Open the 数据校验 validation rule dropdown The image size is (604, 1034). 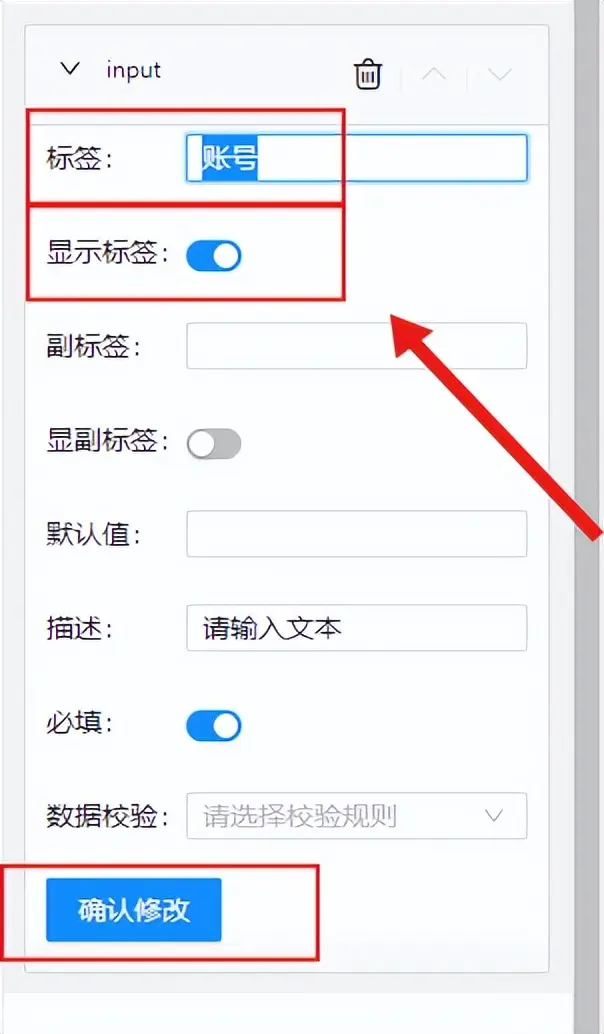coord(357,816)
